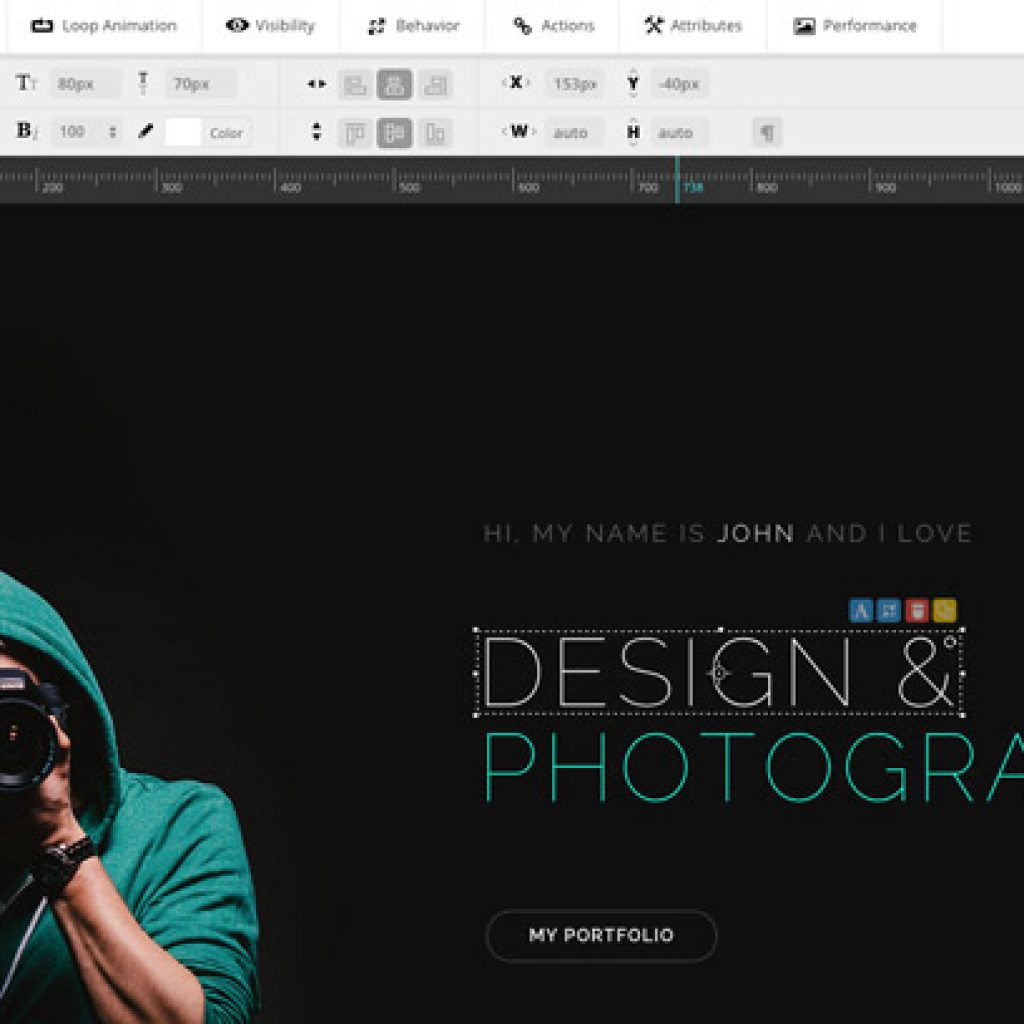Select vertical align top icon
The image size is (1024, 1024).
(354, 133)
